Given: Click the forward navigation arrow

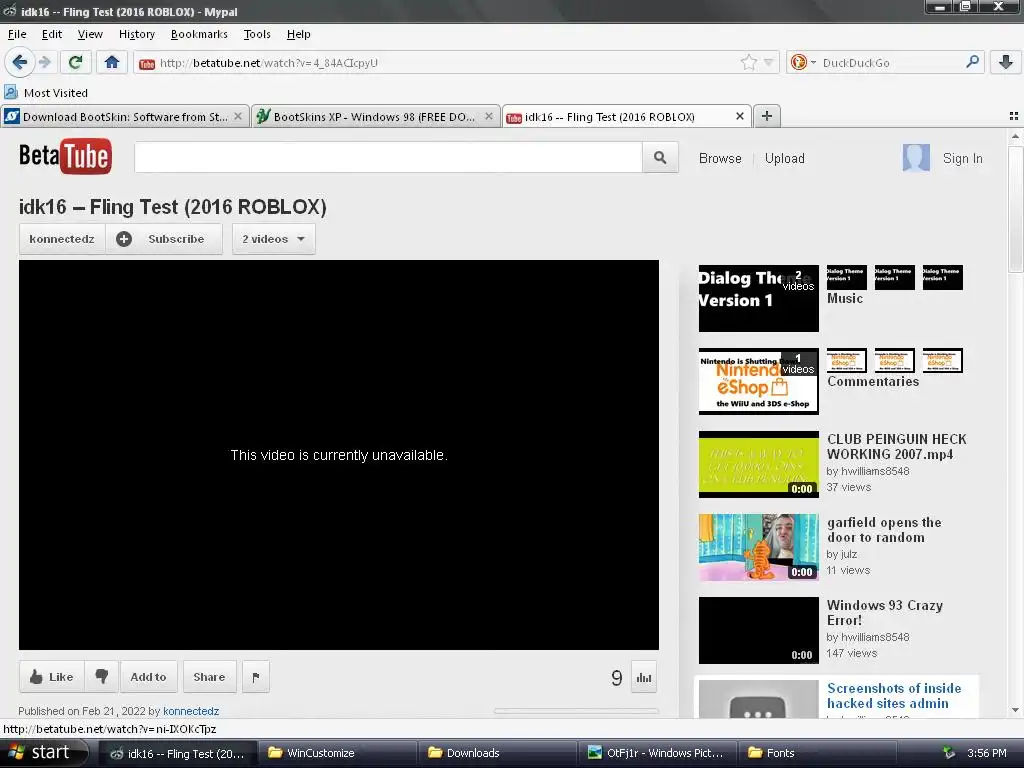Looking at the screenshot, I should pos(44,62).
